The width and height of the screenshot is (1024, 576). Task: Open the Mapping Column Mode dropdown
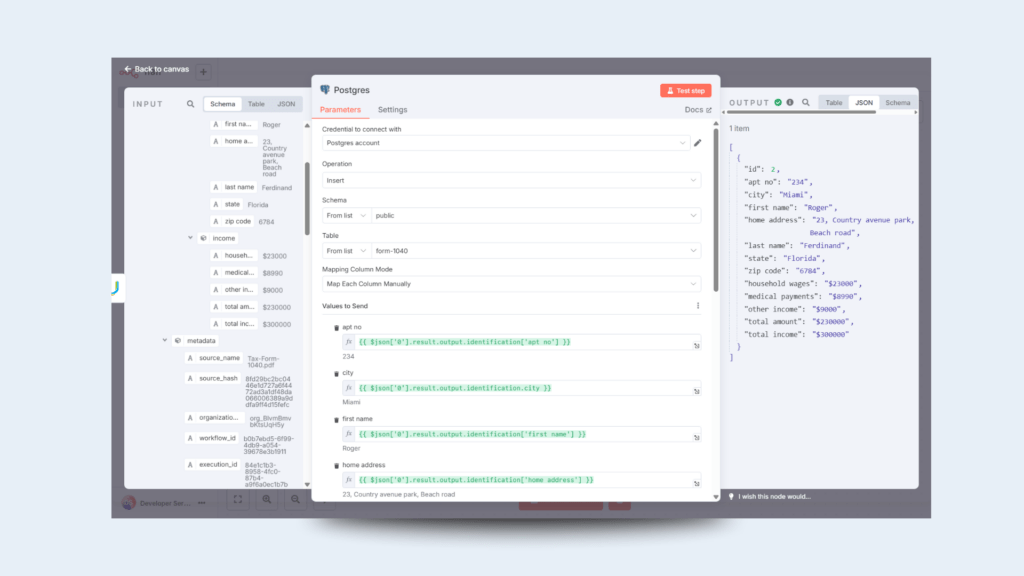click(x=511, y=284)
